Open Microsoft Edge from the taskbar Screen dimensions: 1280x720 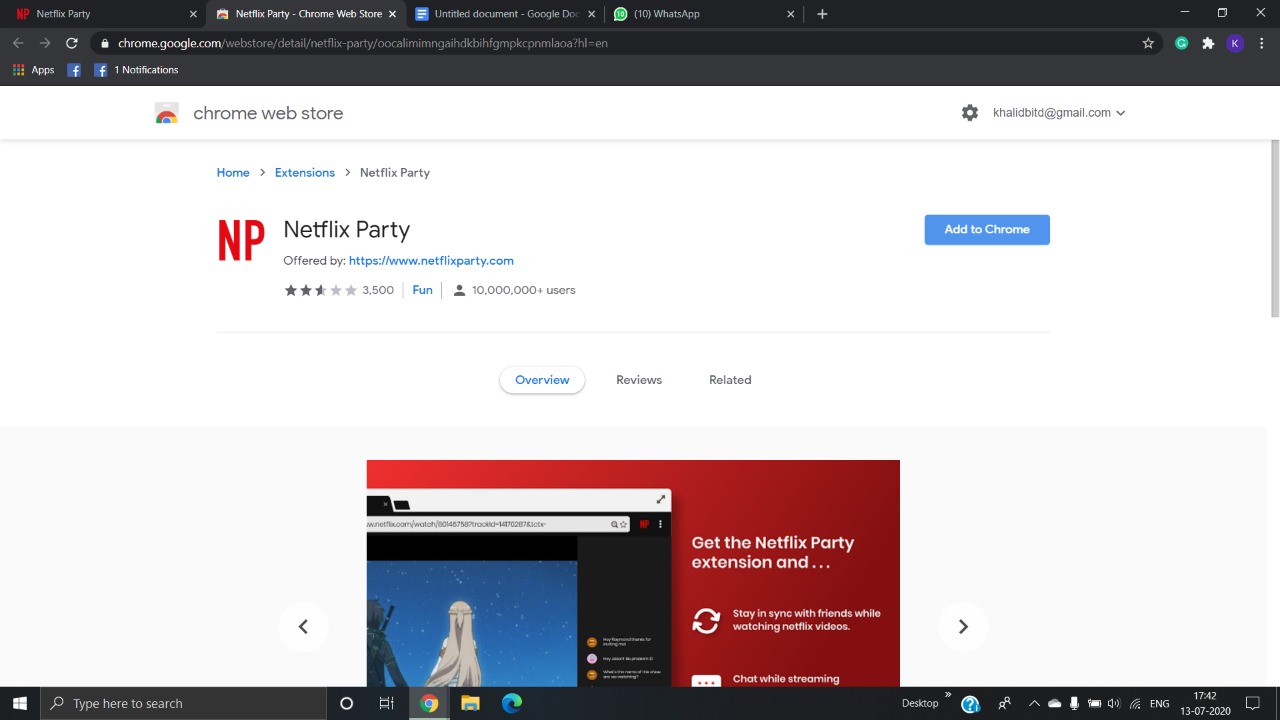pyautogui.click(x=512, y=703)
